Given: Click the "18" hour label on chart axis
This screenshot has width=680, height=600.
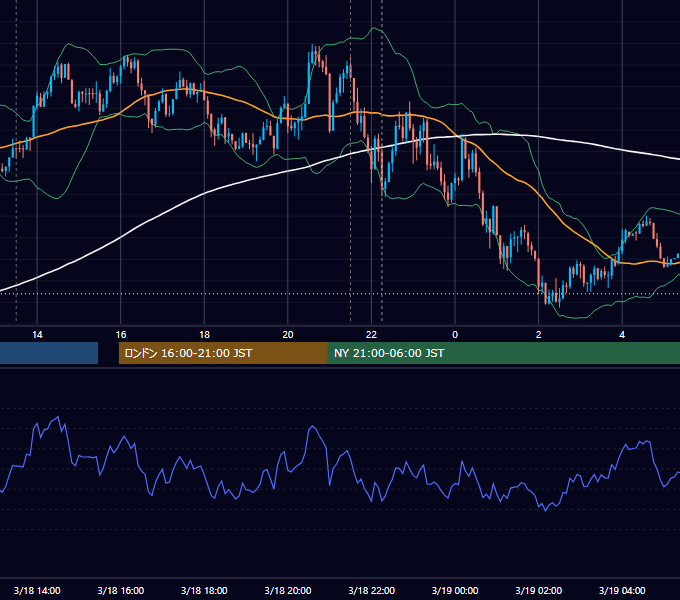Looking at the screenshot, I should click(x=204, y=335).
